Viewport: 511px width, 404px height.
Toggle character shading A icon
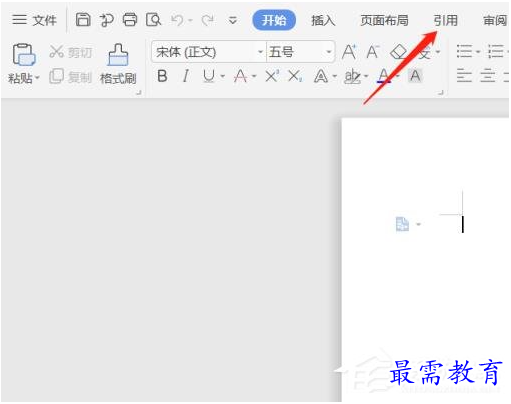415,76
